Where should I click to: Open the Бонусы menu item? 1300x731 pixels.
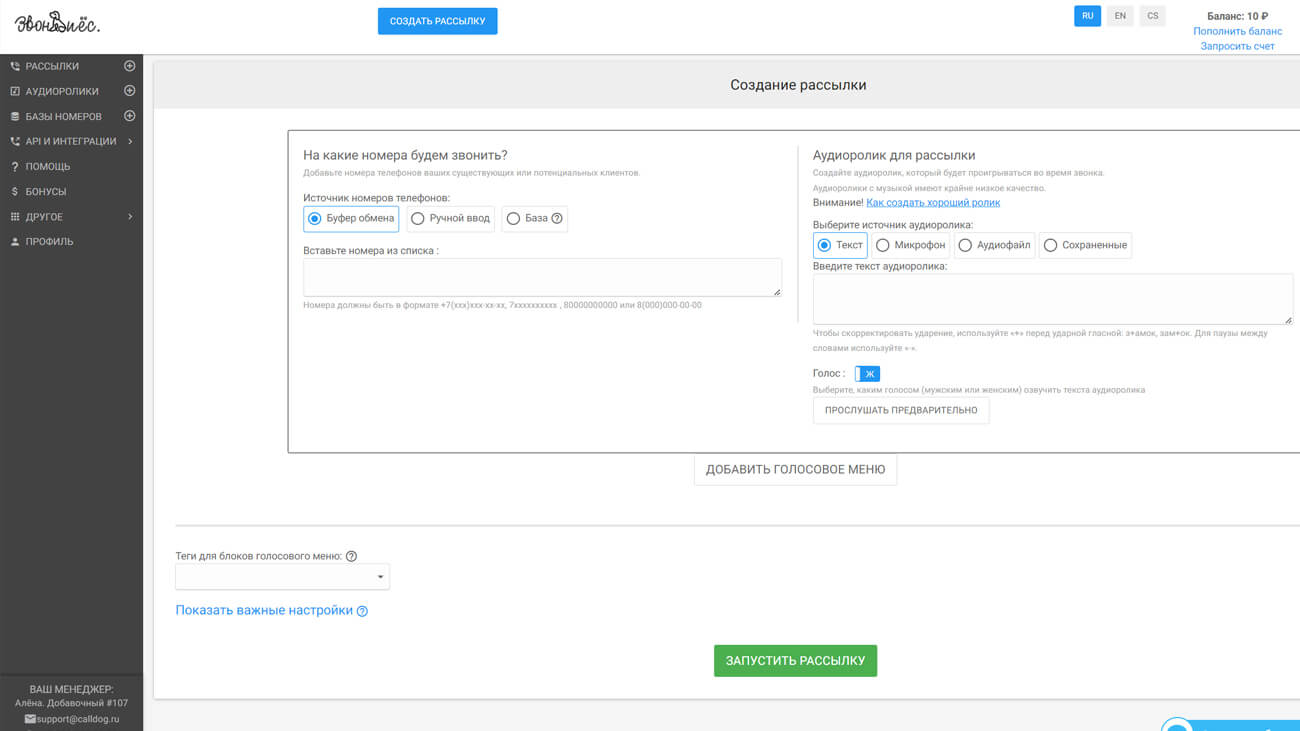[46, 191]
